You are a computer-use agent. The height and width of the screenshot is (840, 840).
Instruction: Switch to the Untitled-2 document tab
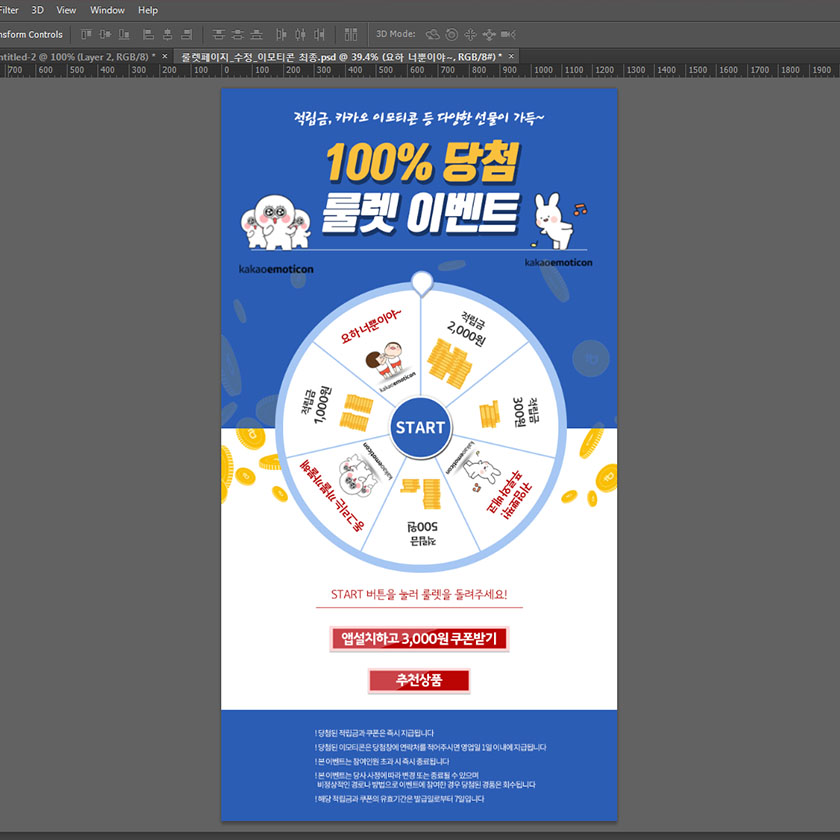pyautogui.click(x=78, y=56)
